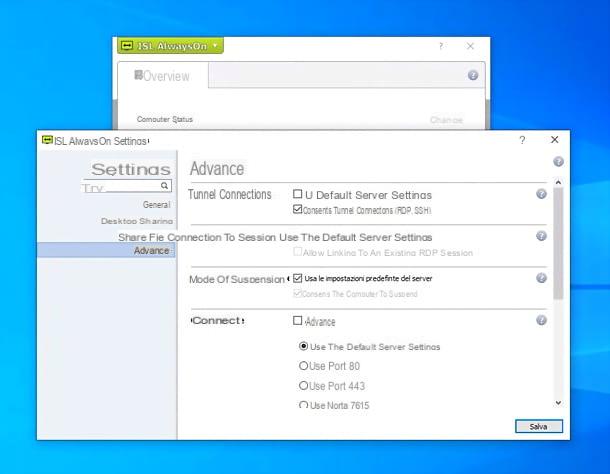Select Use Port 80 radio option
Screen dimensions: 610x474
(x=303, y=366)
